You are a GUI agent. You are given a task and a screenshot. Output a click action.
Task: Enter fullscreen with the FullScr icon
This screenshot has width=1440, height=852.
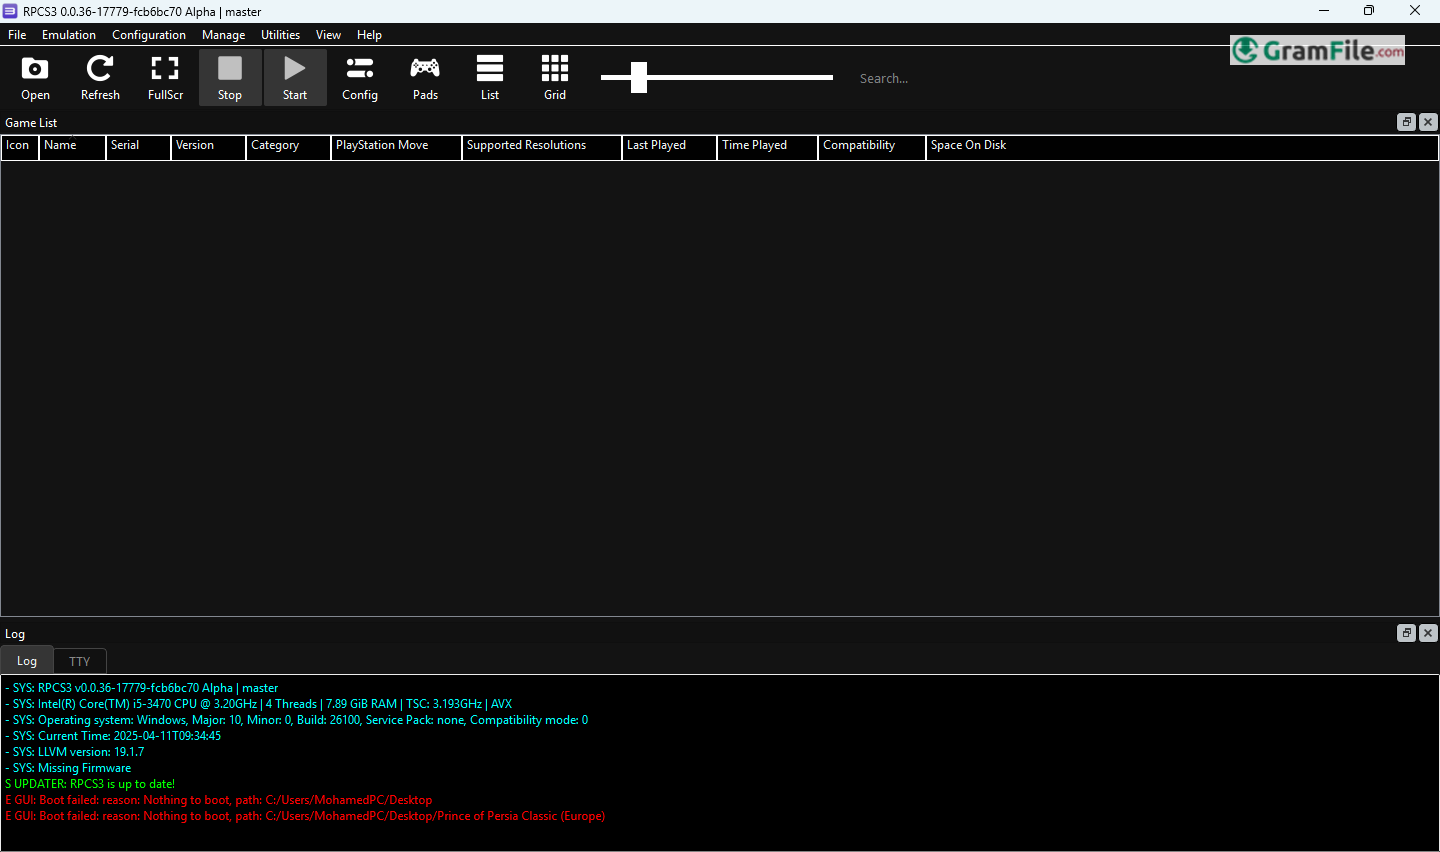coord(165,78)
